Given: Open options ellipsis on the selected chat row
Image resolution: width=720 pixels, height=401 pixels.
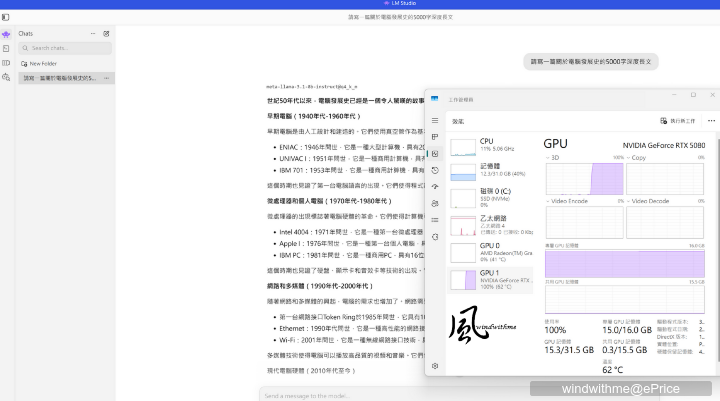Looking at the screenshot, I should pyautogui.click(x=107, y=78).
